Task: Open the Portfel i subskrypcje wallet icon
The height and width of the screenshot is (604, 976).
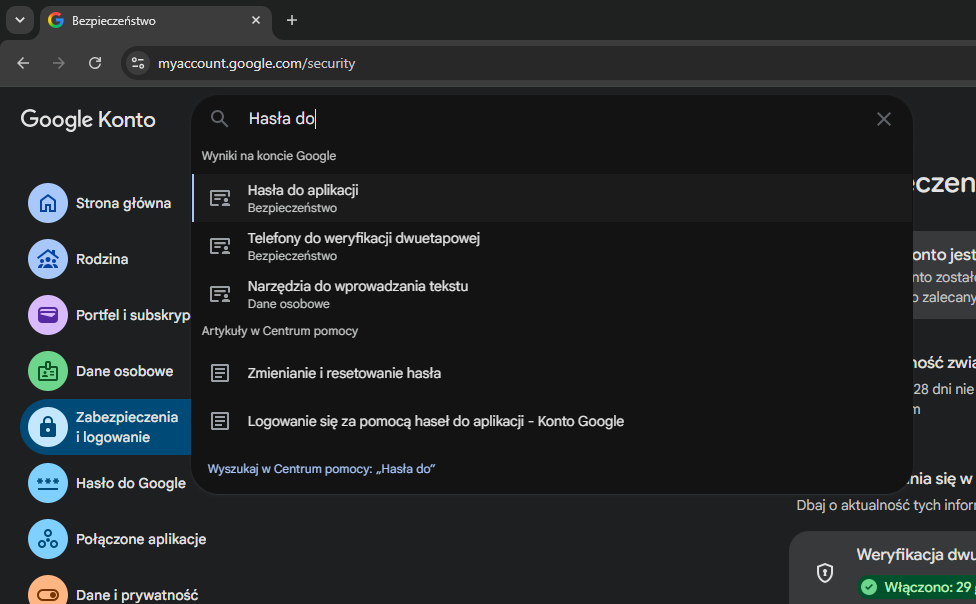Action: (48, 315)
